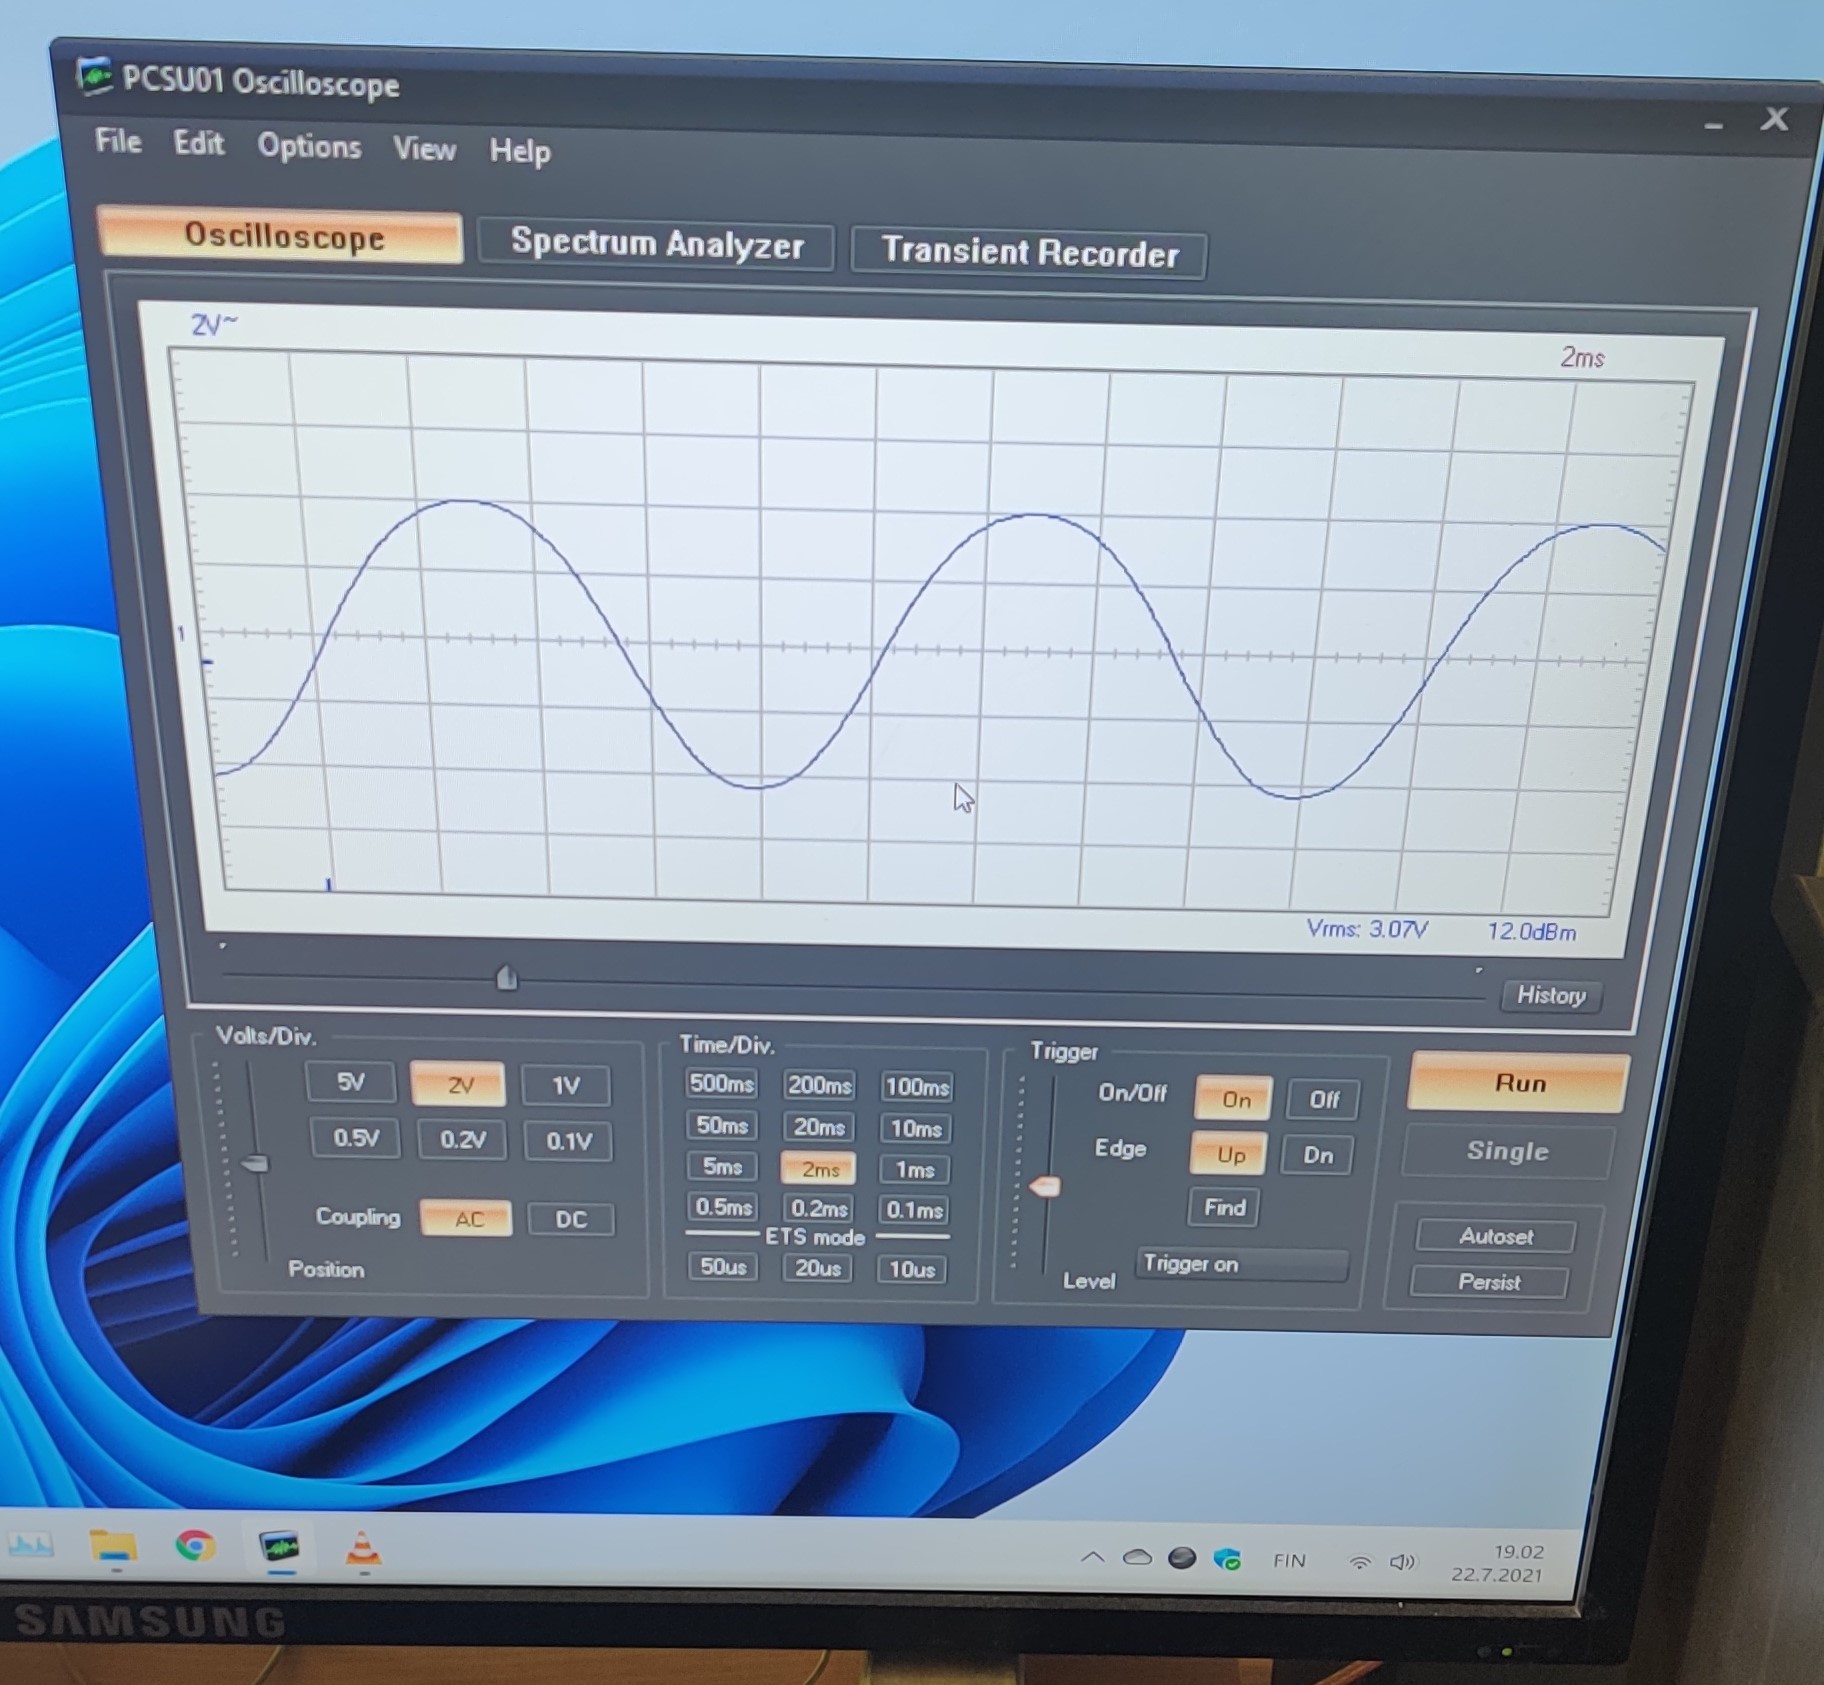
Task: Open the taskbar clock and date
Action: click(x=1497, y=1563)
